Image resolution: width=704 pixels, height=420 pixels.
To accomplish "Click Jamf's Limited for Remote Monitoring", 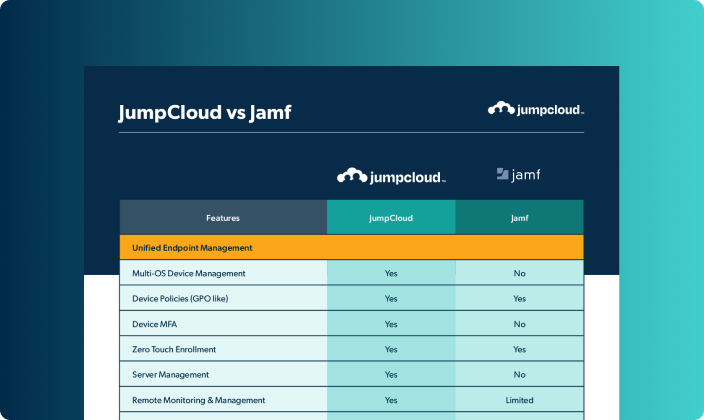I will (x=519, y=400).
